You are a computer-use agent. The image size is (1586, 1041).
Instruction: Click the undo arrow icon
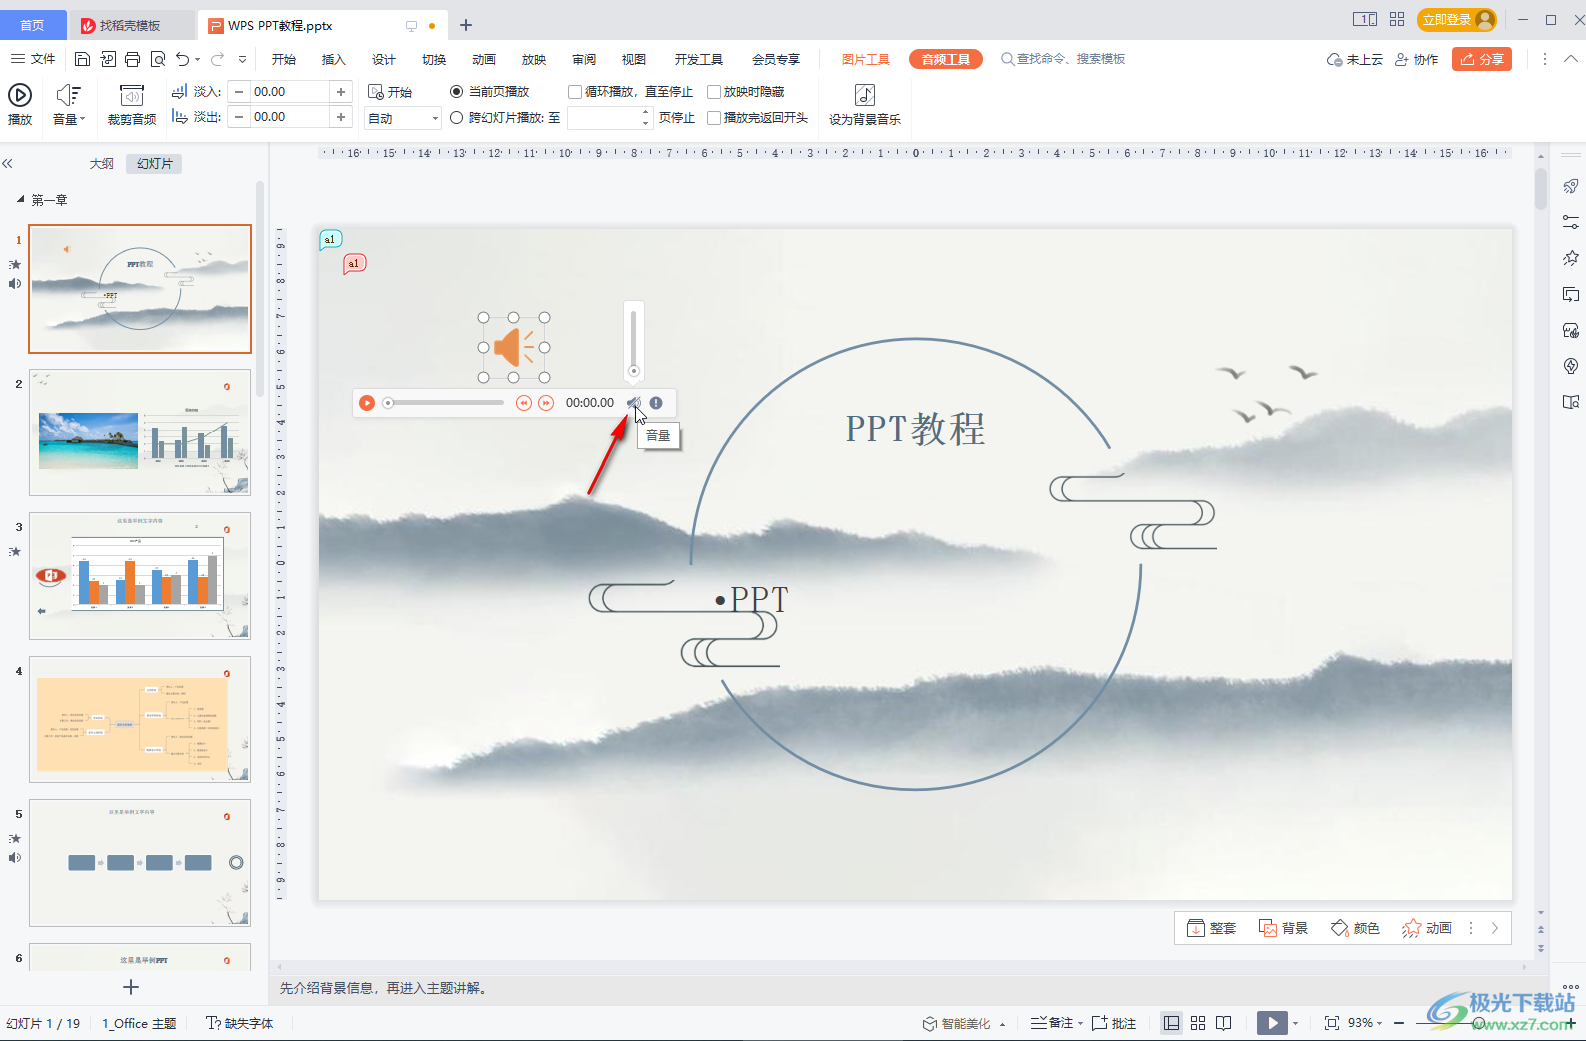point(182,59)
